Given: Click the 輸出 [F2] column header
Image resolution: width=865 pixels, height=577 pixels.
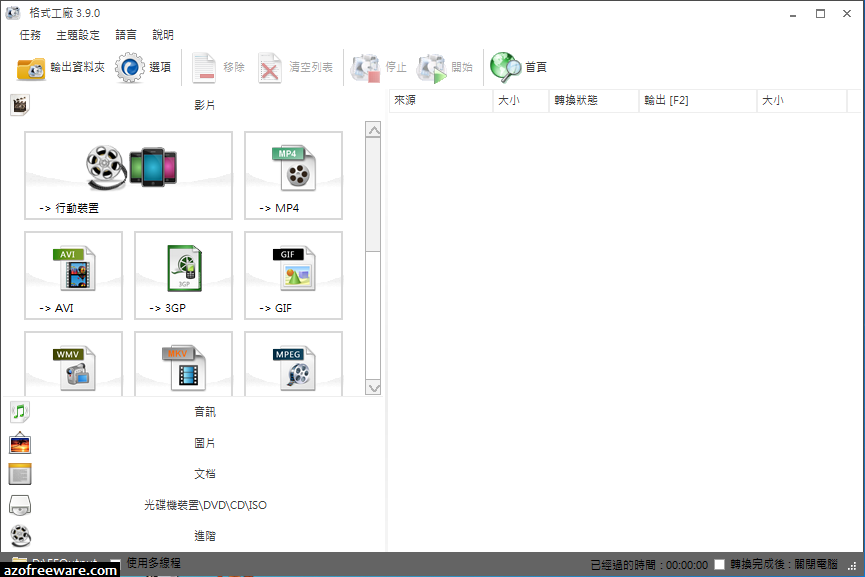Looking at the screenshot, I should tap(698, 100).
